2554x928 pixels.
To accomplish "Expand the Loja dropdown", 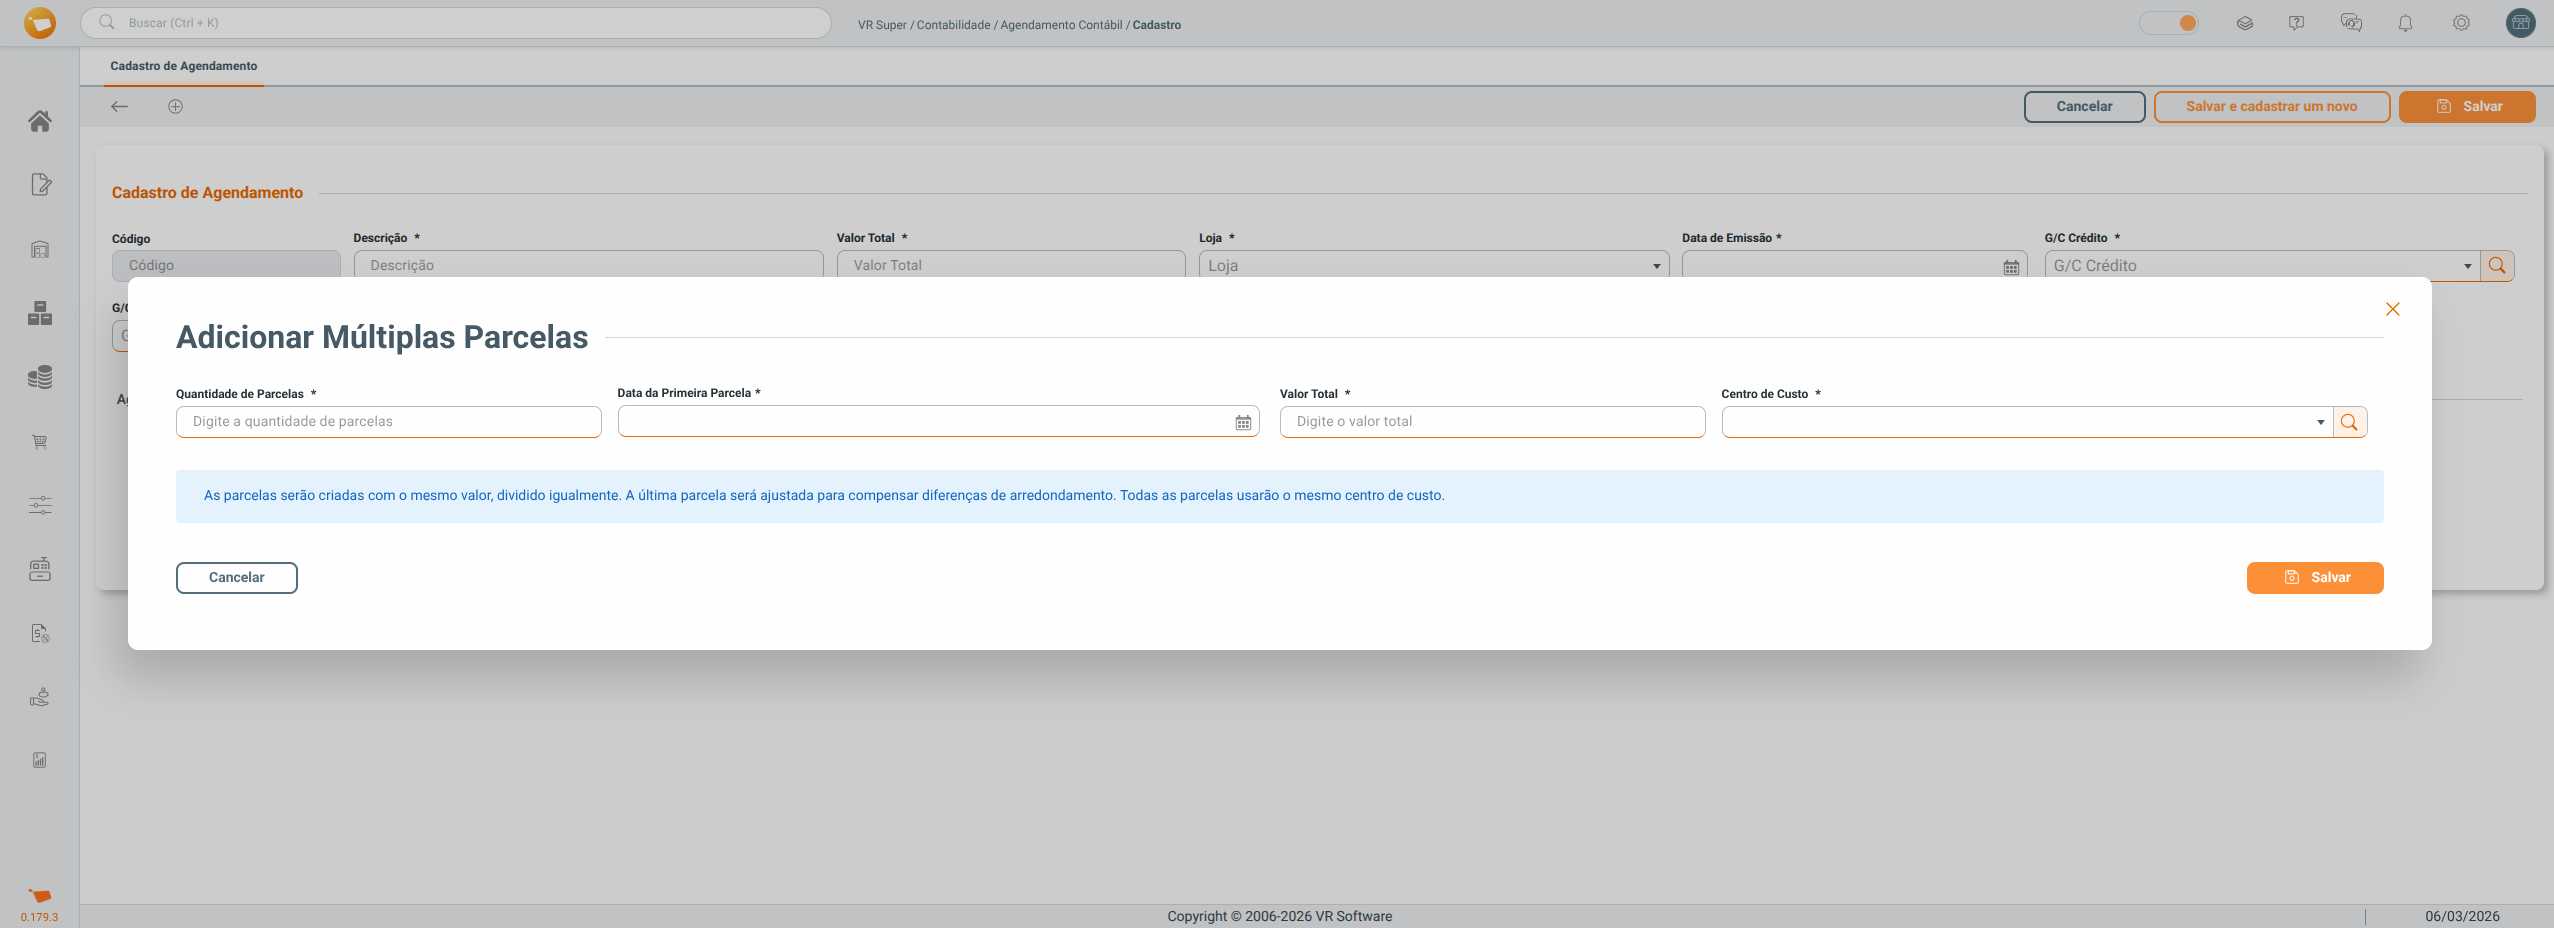I will [x=1656, y=266].
